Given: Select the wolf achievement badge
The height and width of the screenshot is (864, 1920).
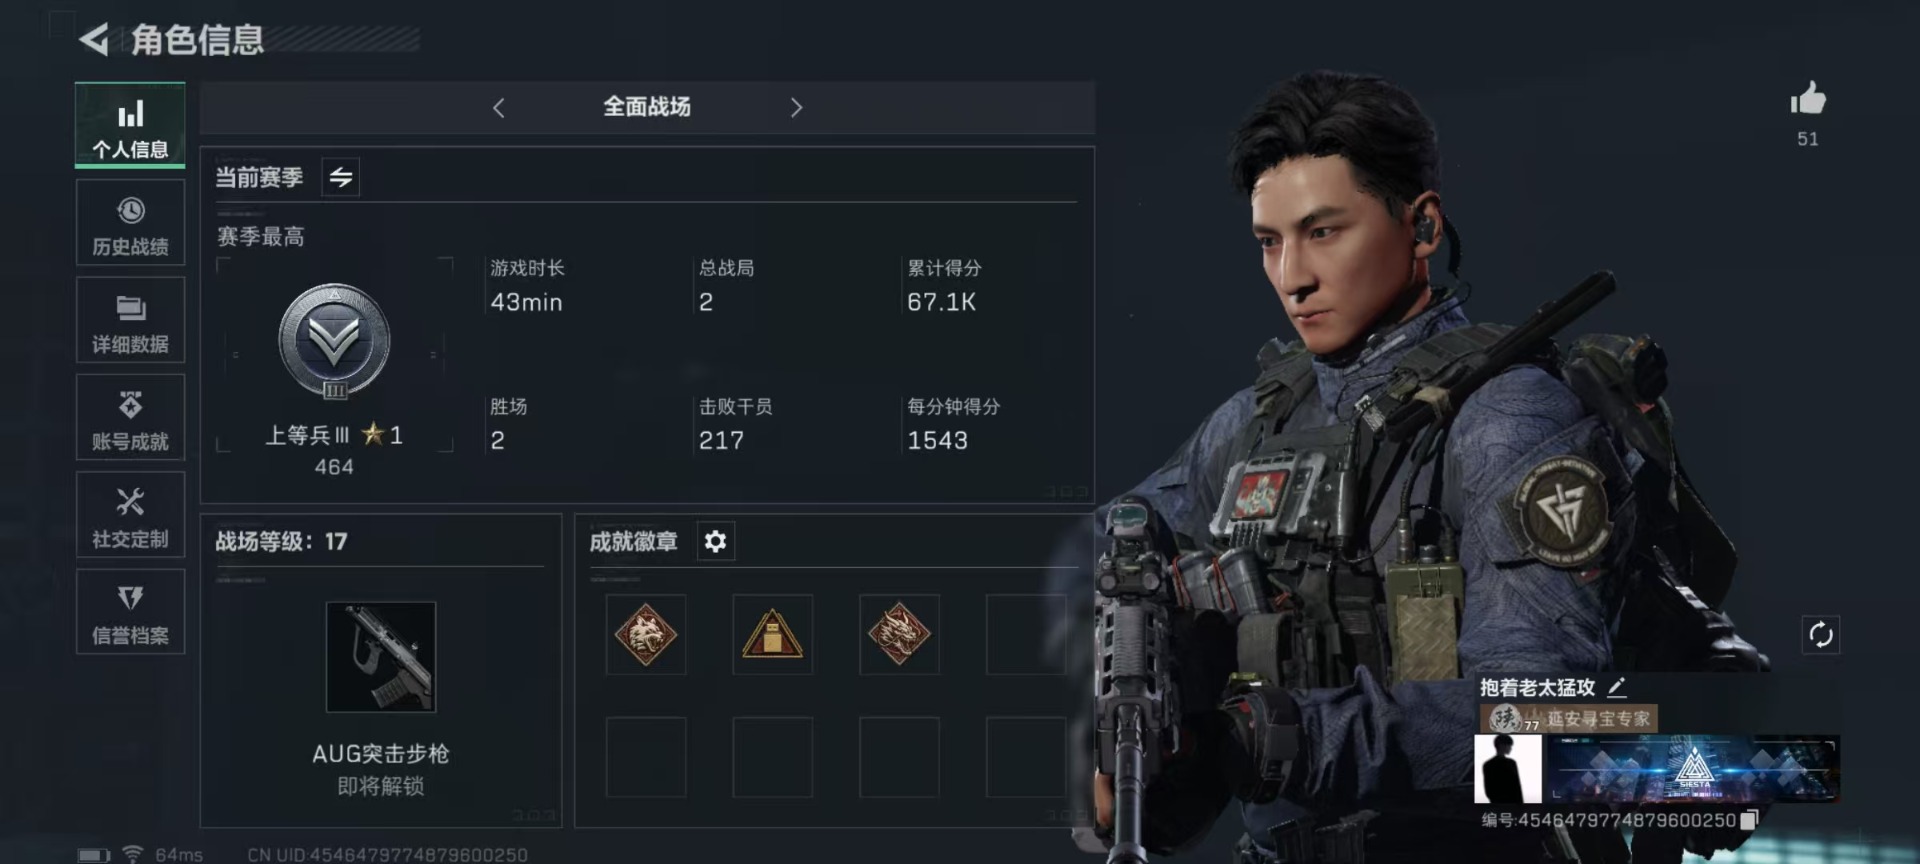Looking at the screenshot, I should (646, 634).
